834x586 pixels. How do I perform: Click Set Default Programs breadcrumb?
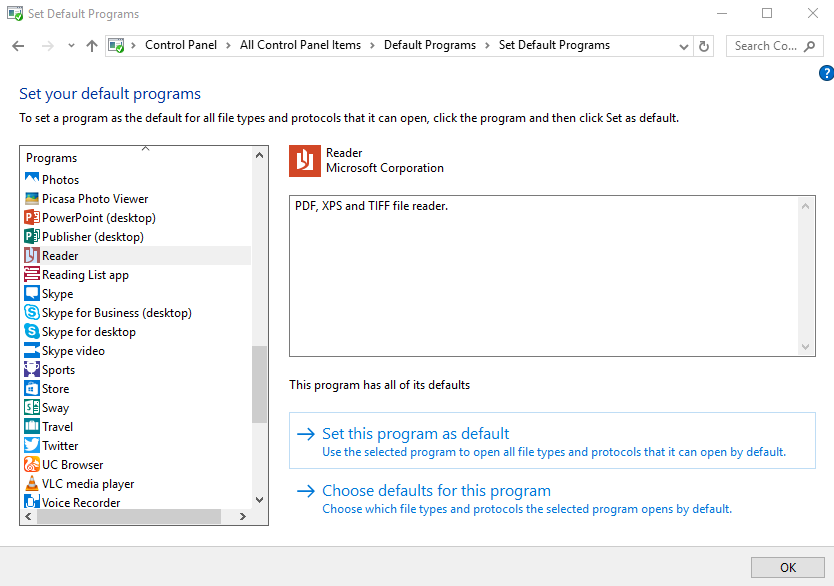(x=554, y=45)
